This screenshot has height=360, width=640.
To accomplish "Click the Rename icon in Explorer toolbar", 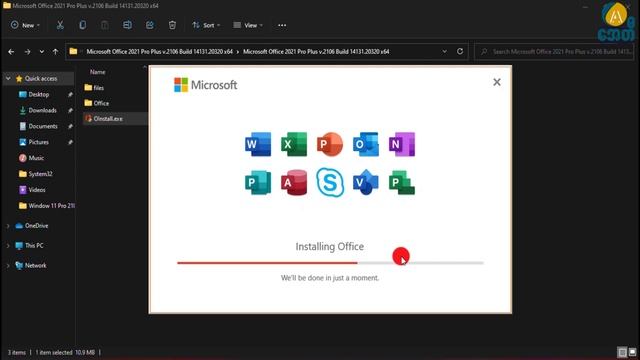I will click(x=127, y=25).
